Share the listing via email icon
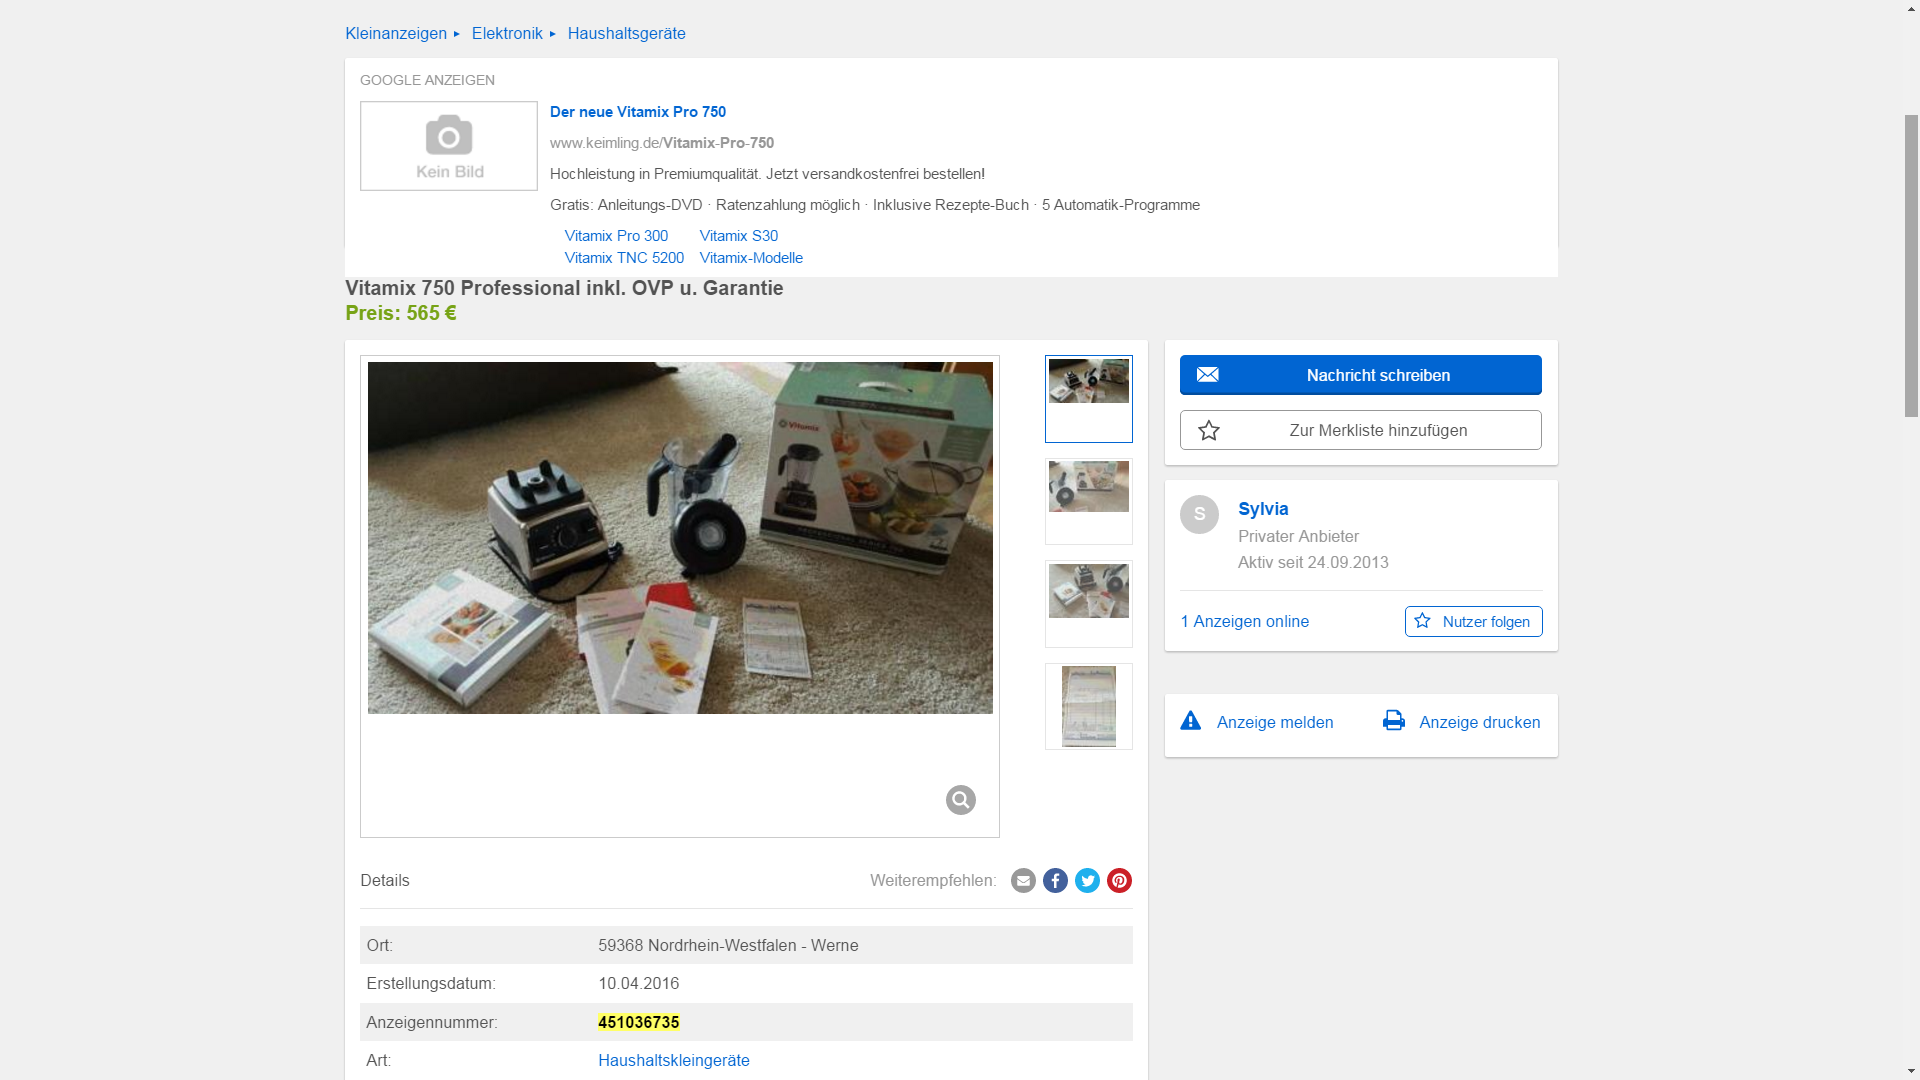Screen dimensions: 1920x1080 click(x=1023, y=881)
